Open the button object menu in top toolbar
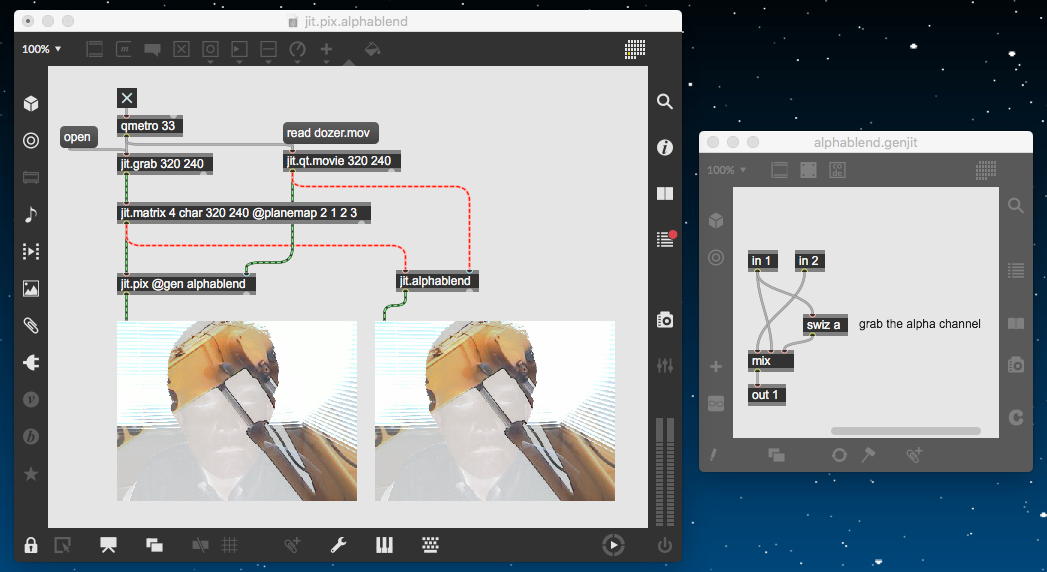 pos(210,50)
